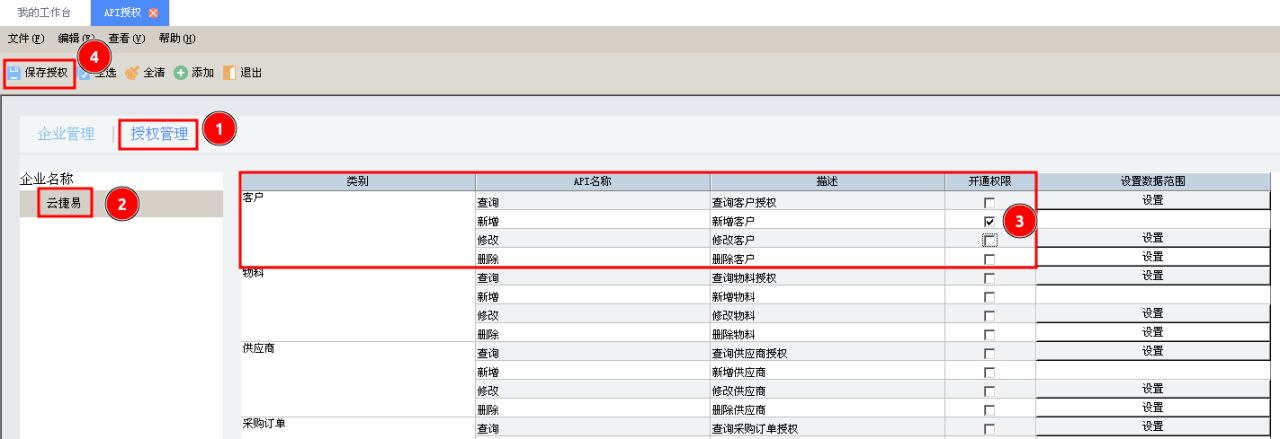
Task: Click the 描述 column header
Action: click(828, 181)
